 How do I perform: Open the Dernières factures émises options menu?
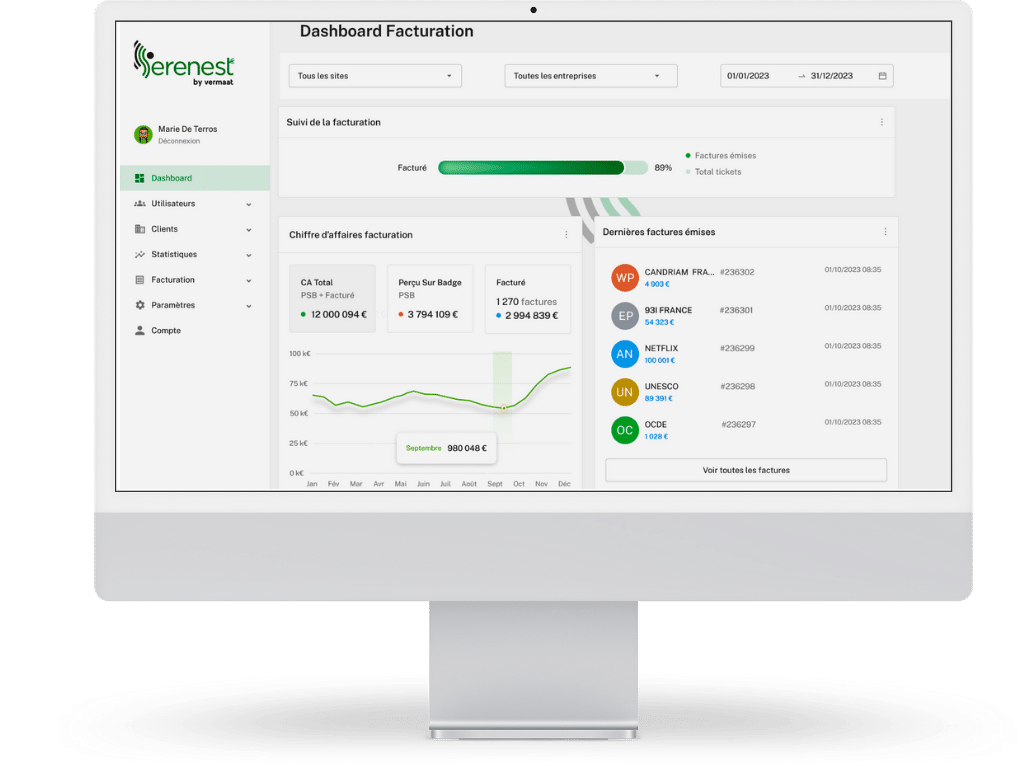point(883,231)
